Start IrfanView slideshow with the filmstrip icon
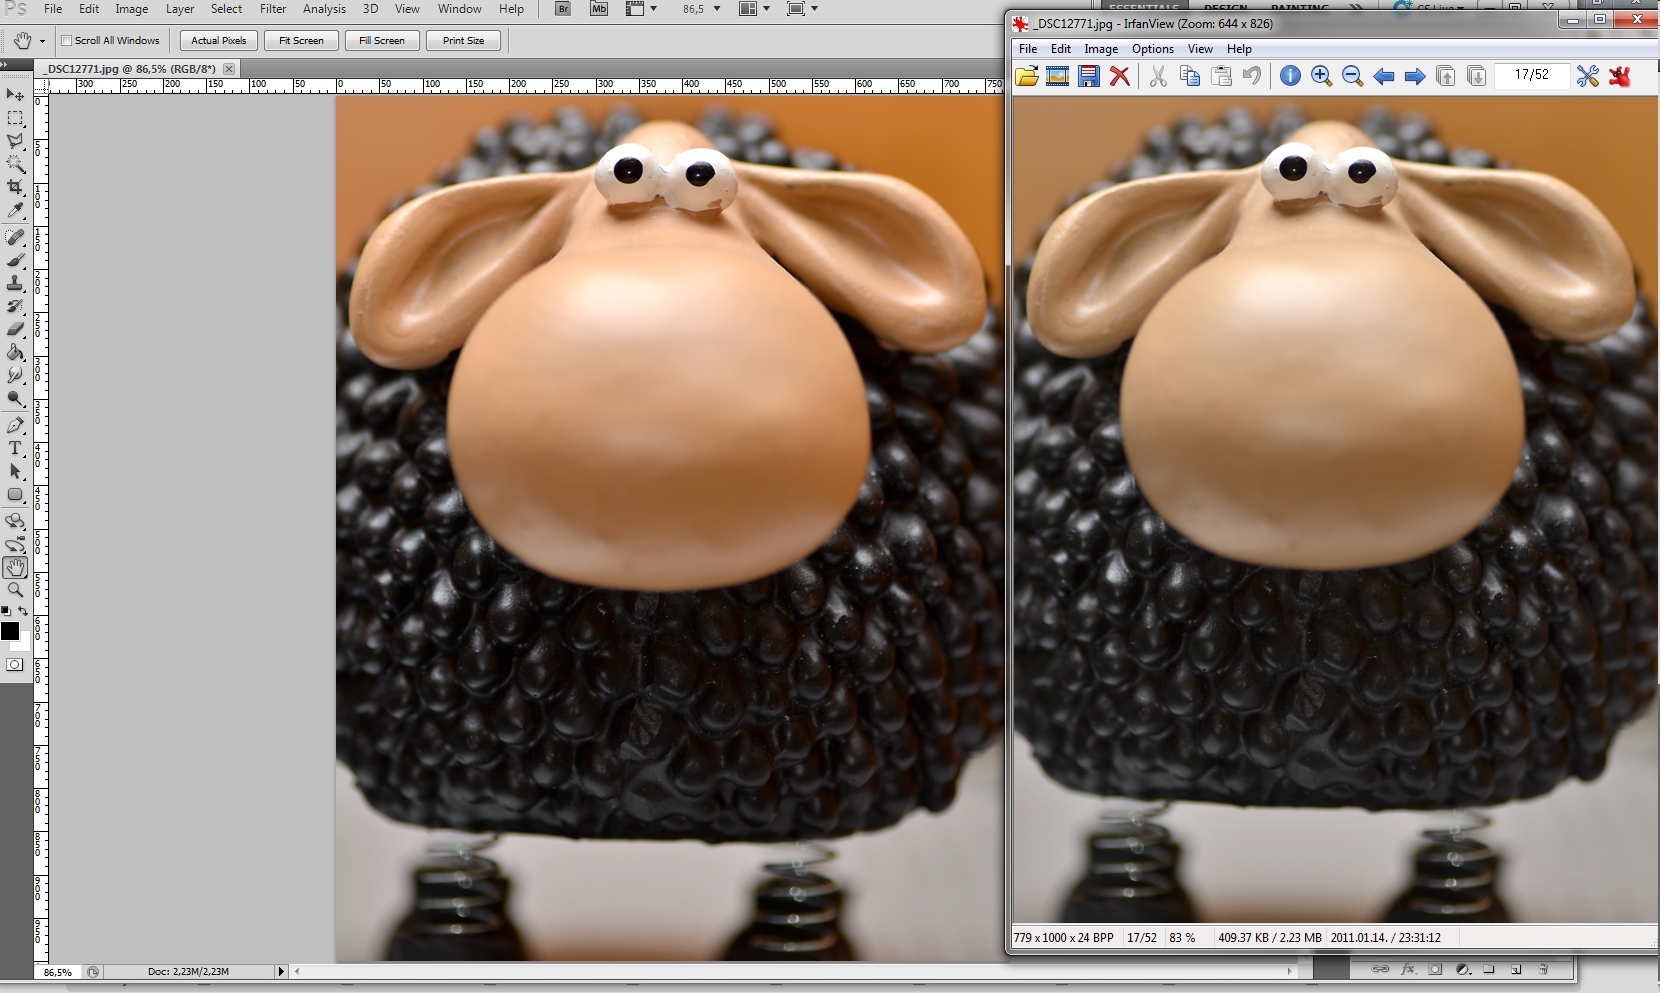This screenshot has height=993, width=1660. [1057, 76]
